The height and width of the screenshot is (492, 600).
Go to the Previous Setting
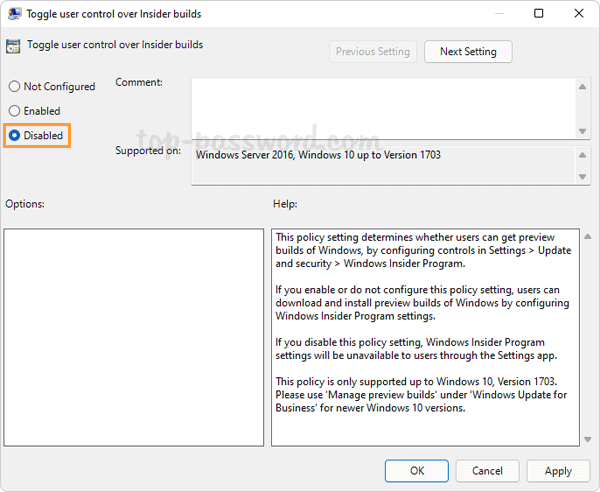pyautogui.click(x=373, y=51)
